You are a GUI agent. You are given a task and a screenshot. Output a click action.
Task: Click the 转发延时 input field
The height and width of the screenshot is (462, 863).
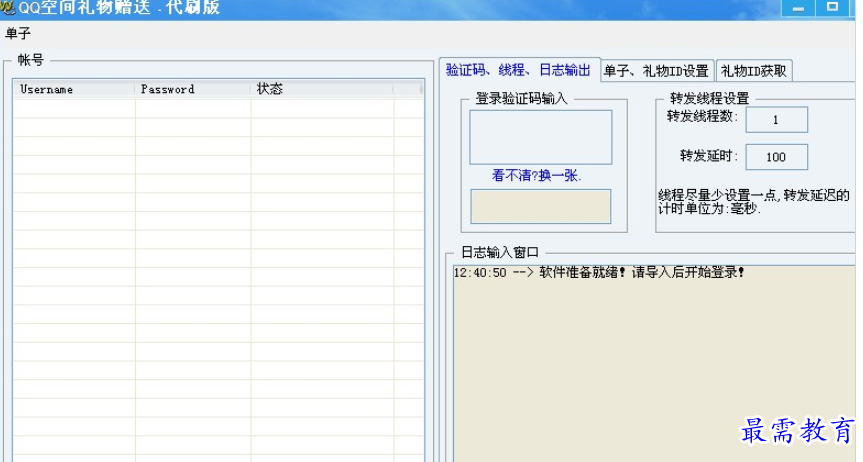[777, 157]
